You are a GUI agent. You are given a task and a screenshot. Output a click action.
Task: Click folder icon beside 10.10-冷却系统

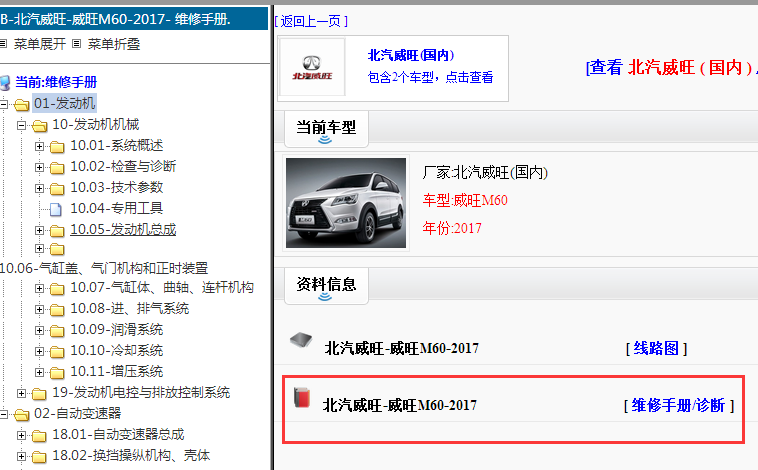[x=57, y=352]
